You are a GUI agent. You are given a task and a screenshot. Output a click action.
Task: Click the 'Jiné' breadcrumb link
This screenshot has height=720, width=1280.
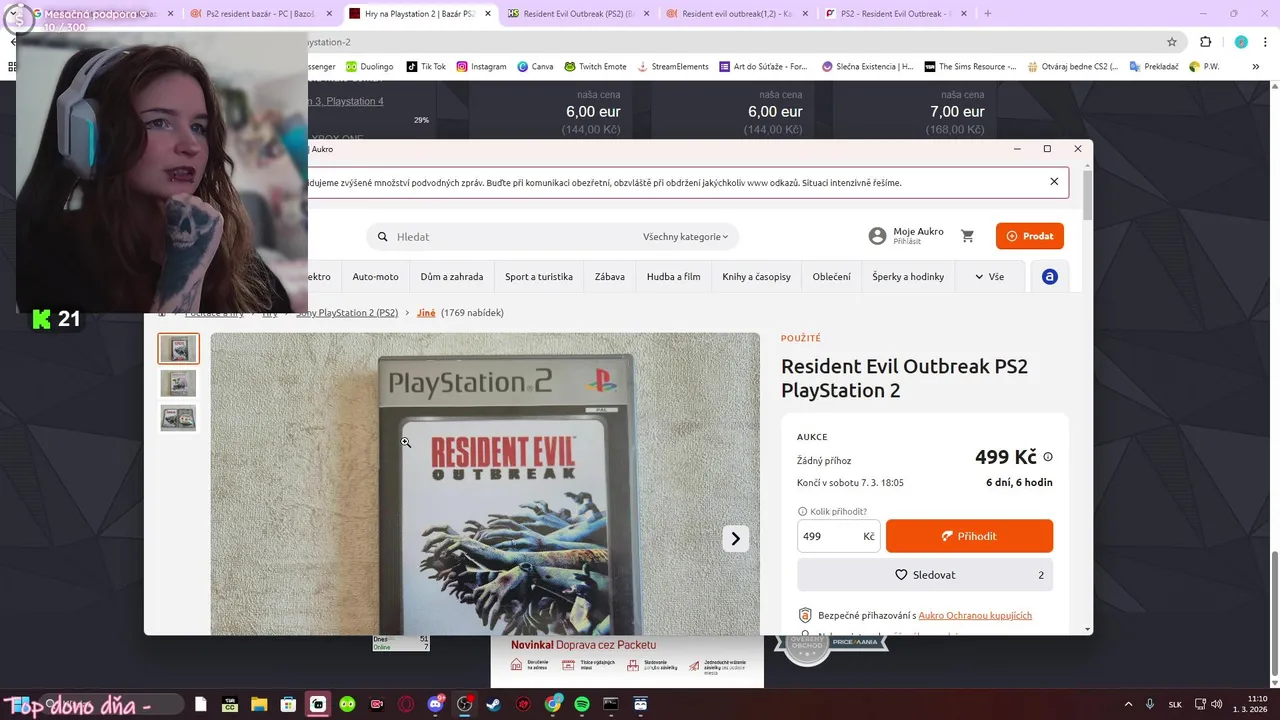(x=426, y=313)
